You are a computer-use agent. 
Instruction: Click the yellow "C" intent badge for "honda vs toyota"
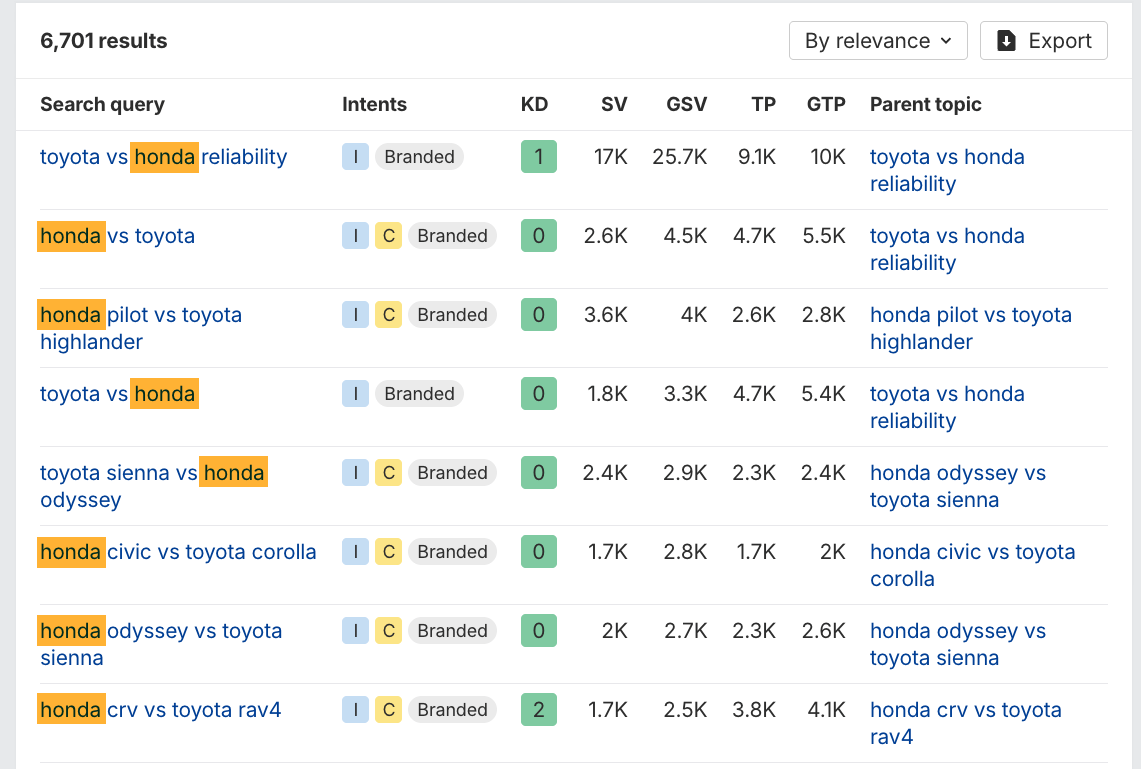(388, 235)
